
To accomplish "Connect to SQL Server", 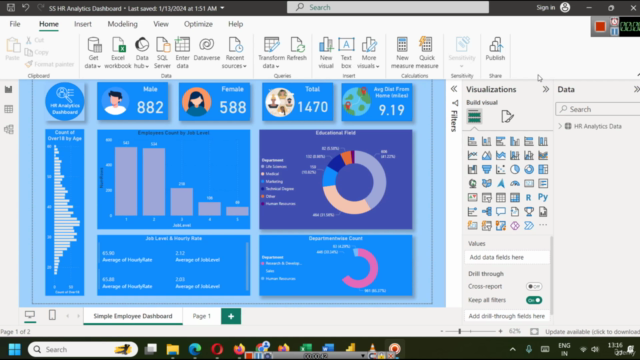I will 162,53.
